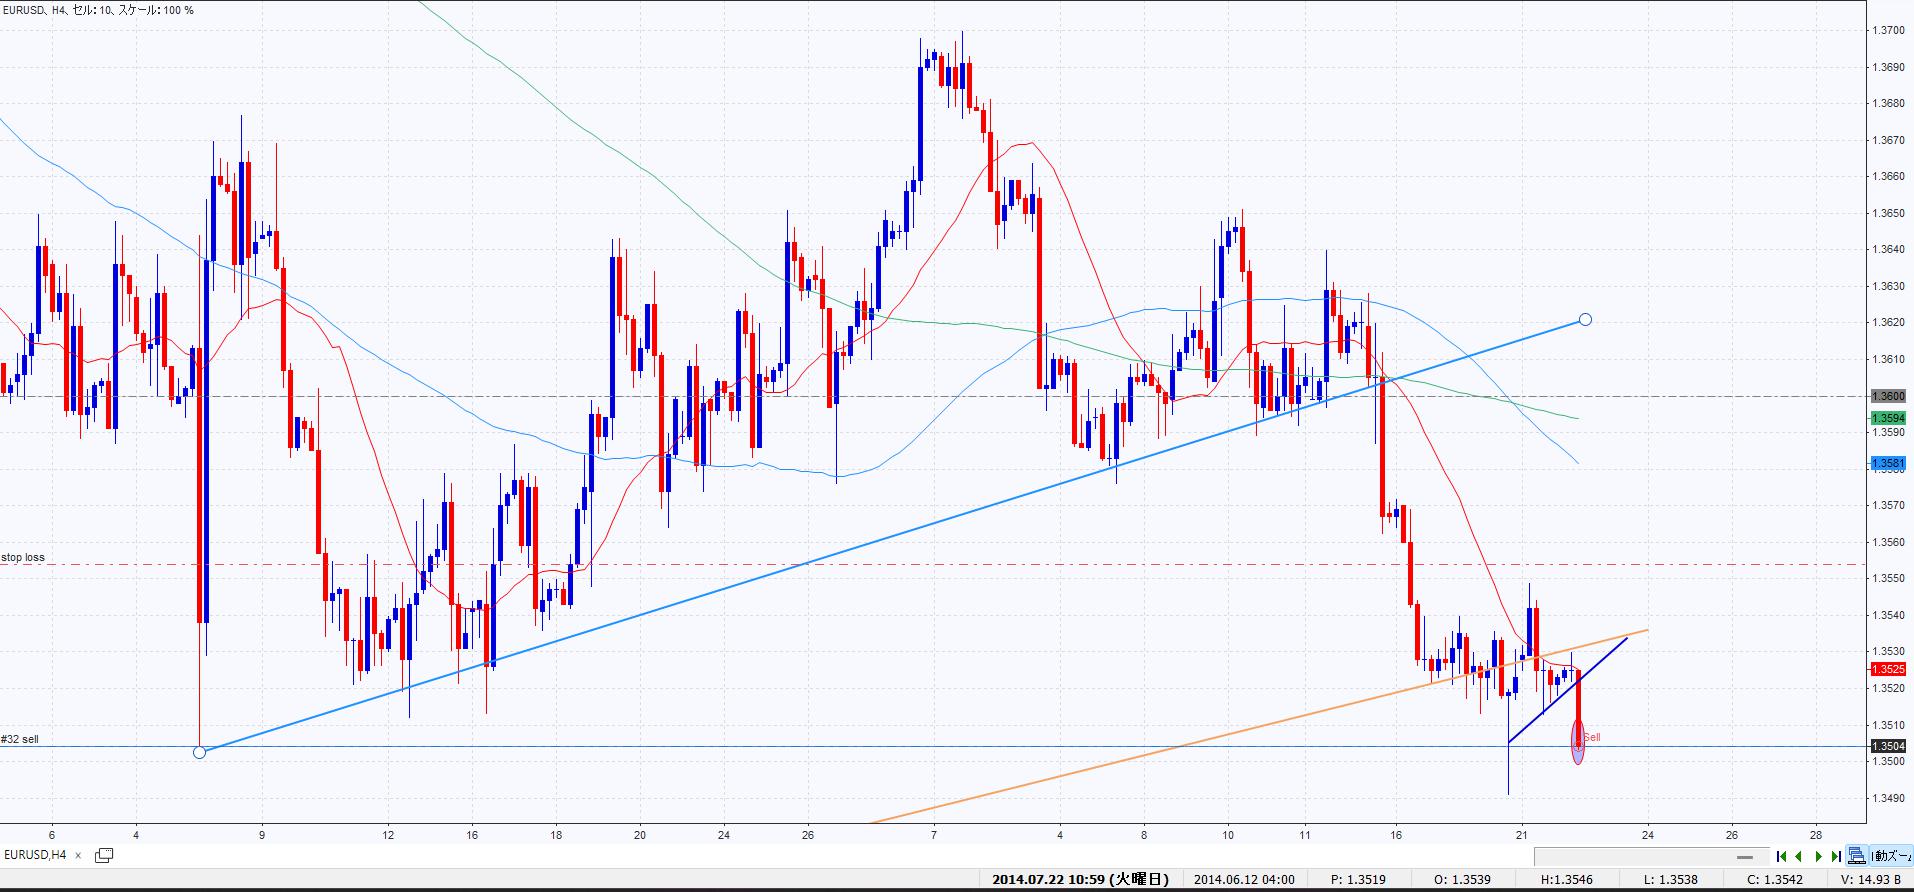Image resolution: width=1914 pixels, height=892 pixels.
Task: Jump to the last bar of the chart
Action: pyautogui.click(x=1836, y=856)
